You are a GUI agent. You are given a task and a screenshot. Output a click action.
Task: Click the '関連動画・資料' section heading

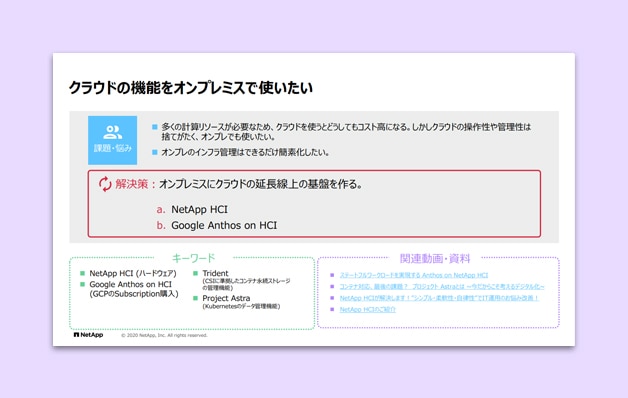[435, 258]
